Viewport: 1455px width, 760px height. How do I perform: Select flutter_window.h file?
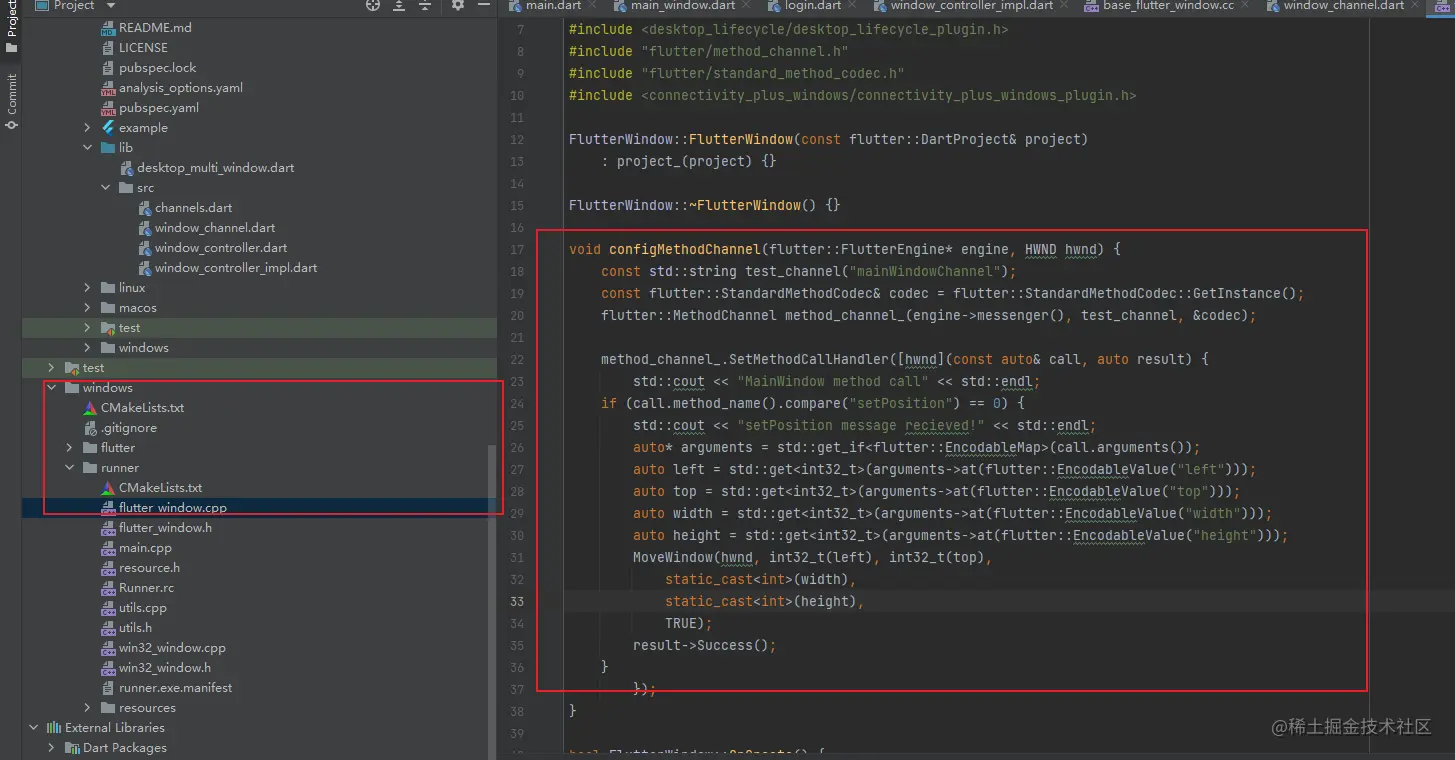tap(165, 528)
